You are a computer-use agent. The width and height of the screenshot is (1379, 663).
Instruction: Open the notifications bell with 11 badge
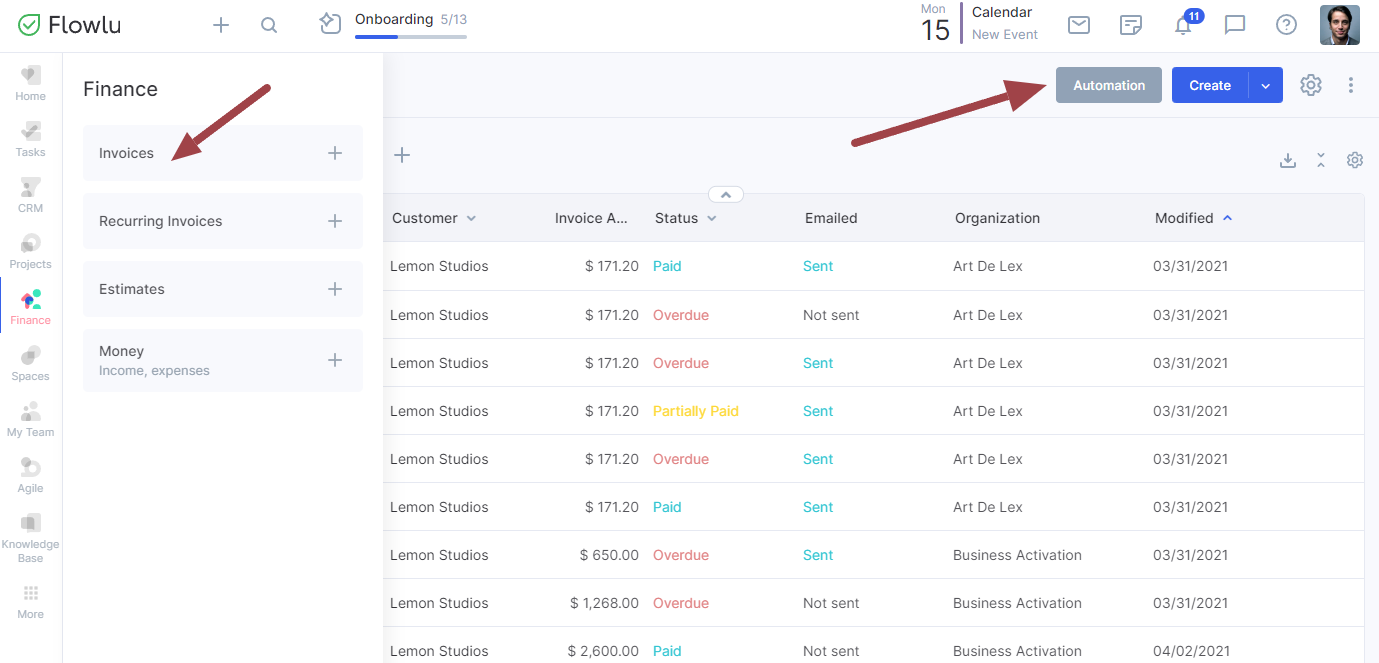point(1185,23)
